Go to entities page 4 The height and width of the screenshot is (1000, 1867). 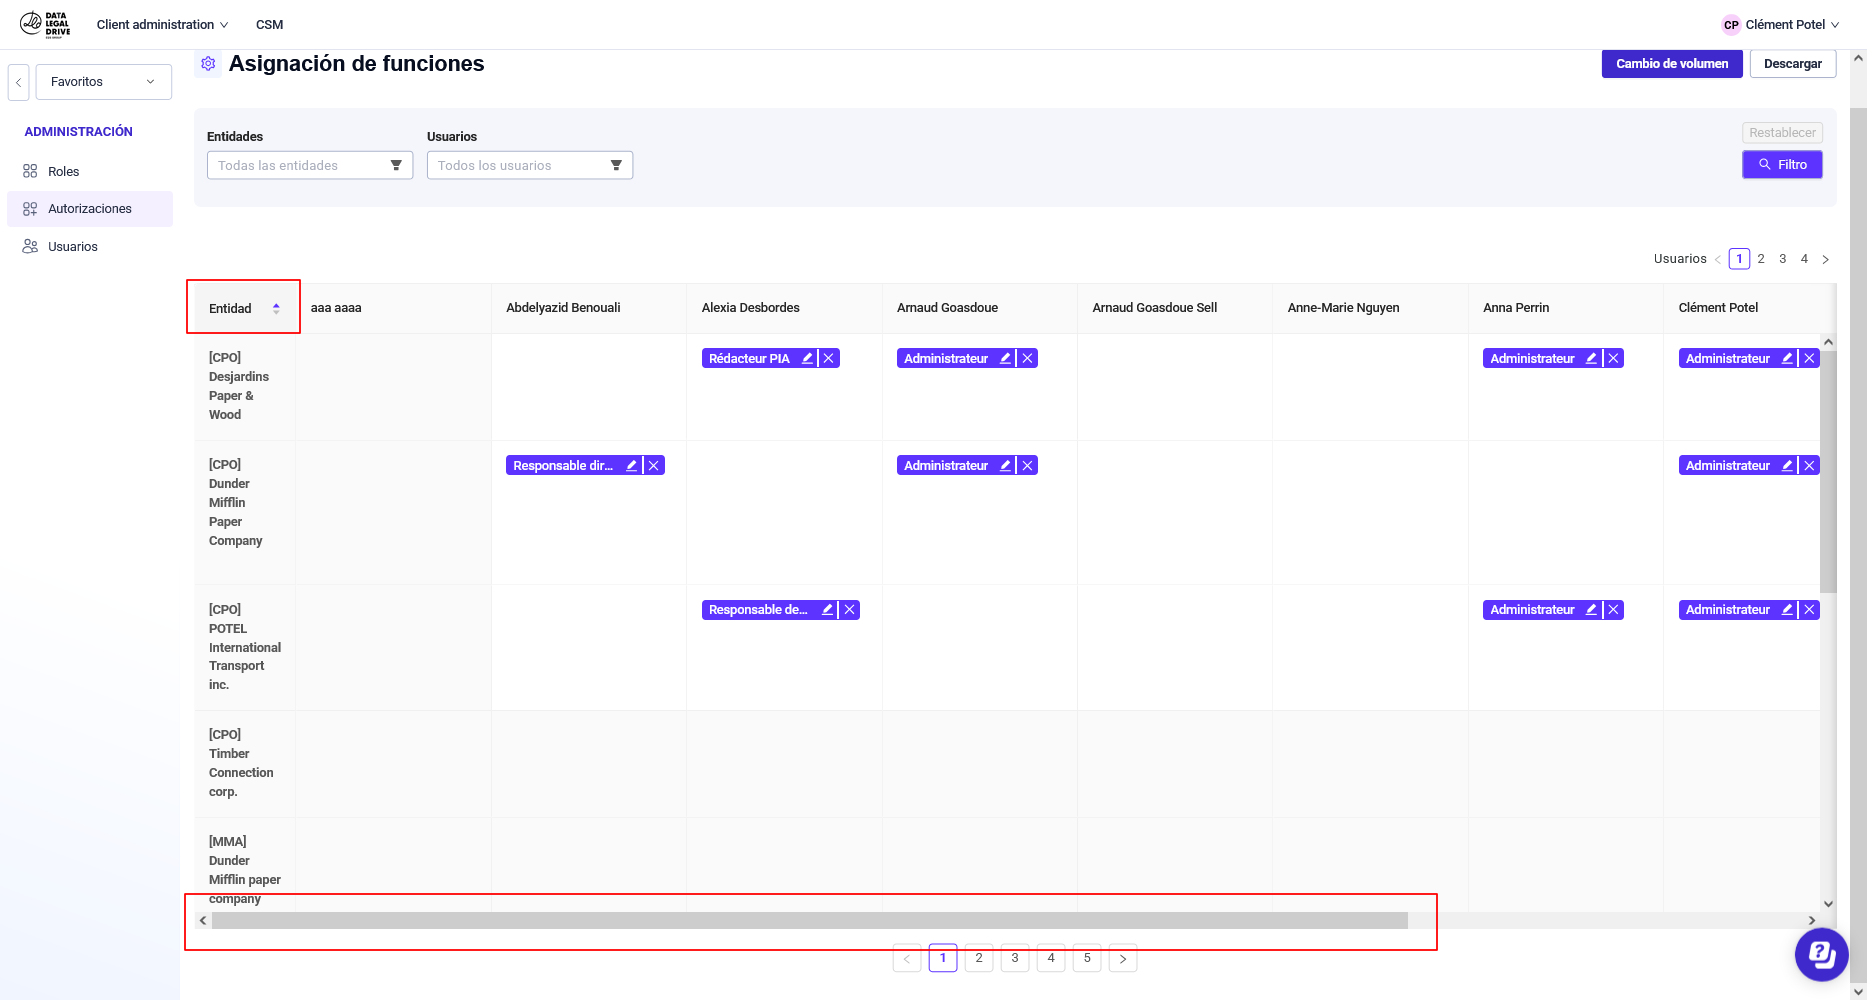pos(1051,958)
